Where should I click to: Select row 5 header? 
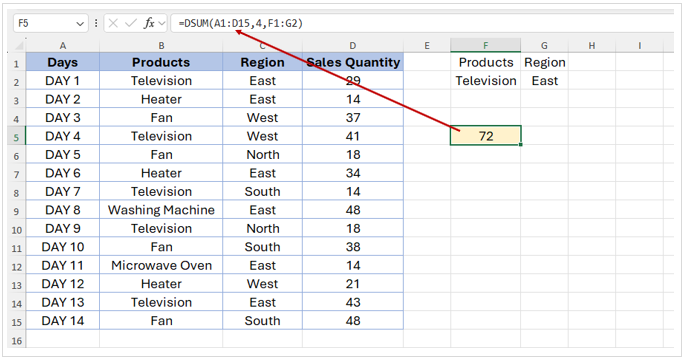[16, 137]
